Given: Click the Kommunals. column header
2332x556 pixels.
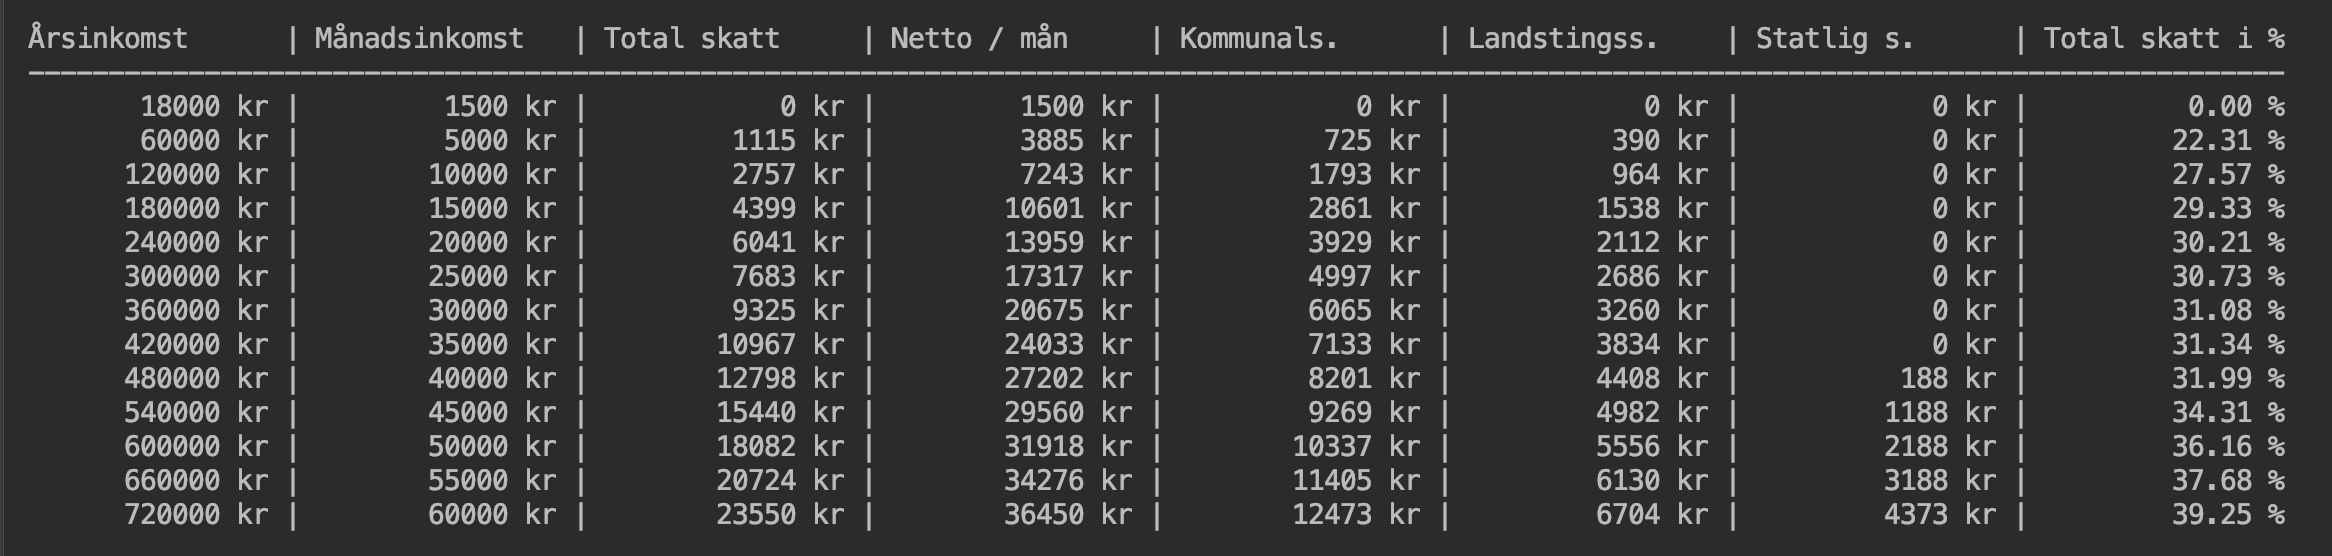Looking at the screenshot, I should (1258, 39).
